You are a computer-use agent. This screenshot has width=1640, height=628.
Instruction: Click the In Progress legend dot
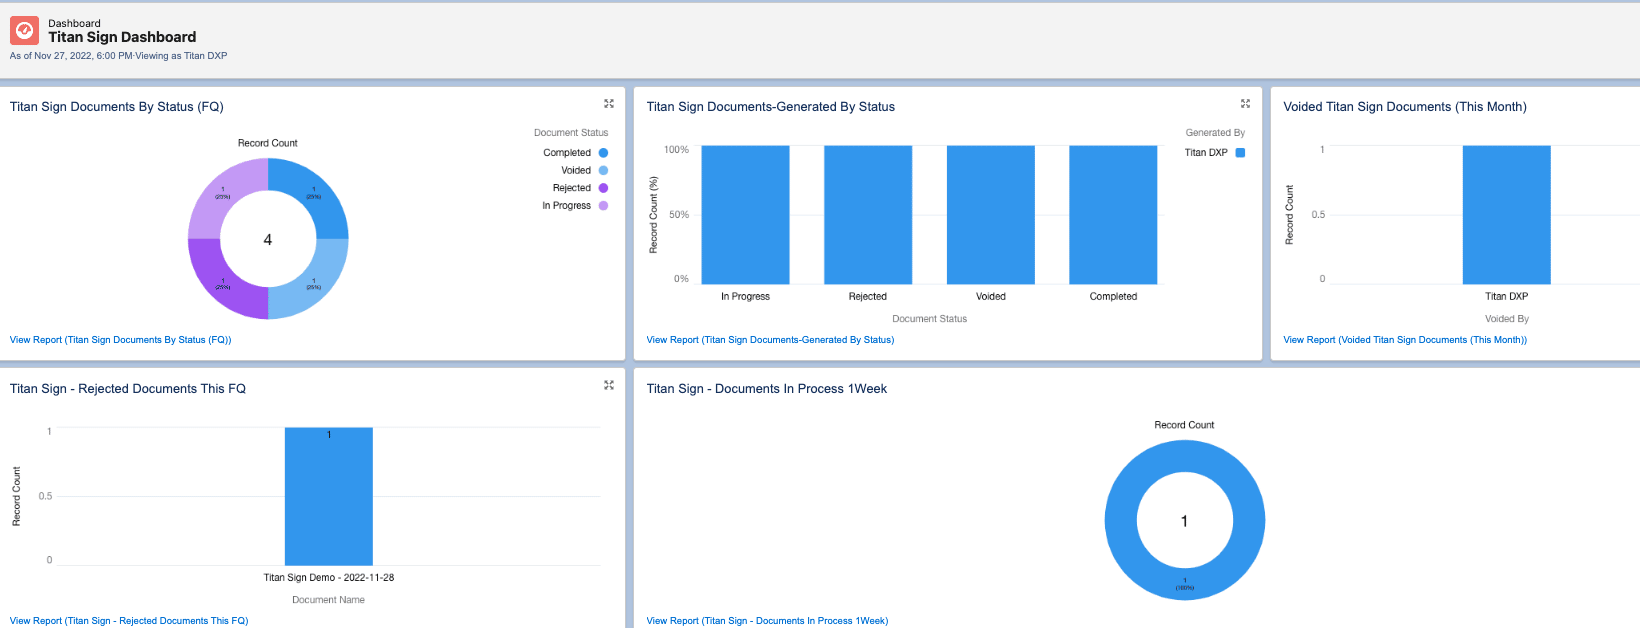click(603, 206)
